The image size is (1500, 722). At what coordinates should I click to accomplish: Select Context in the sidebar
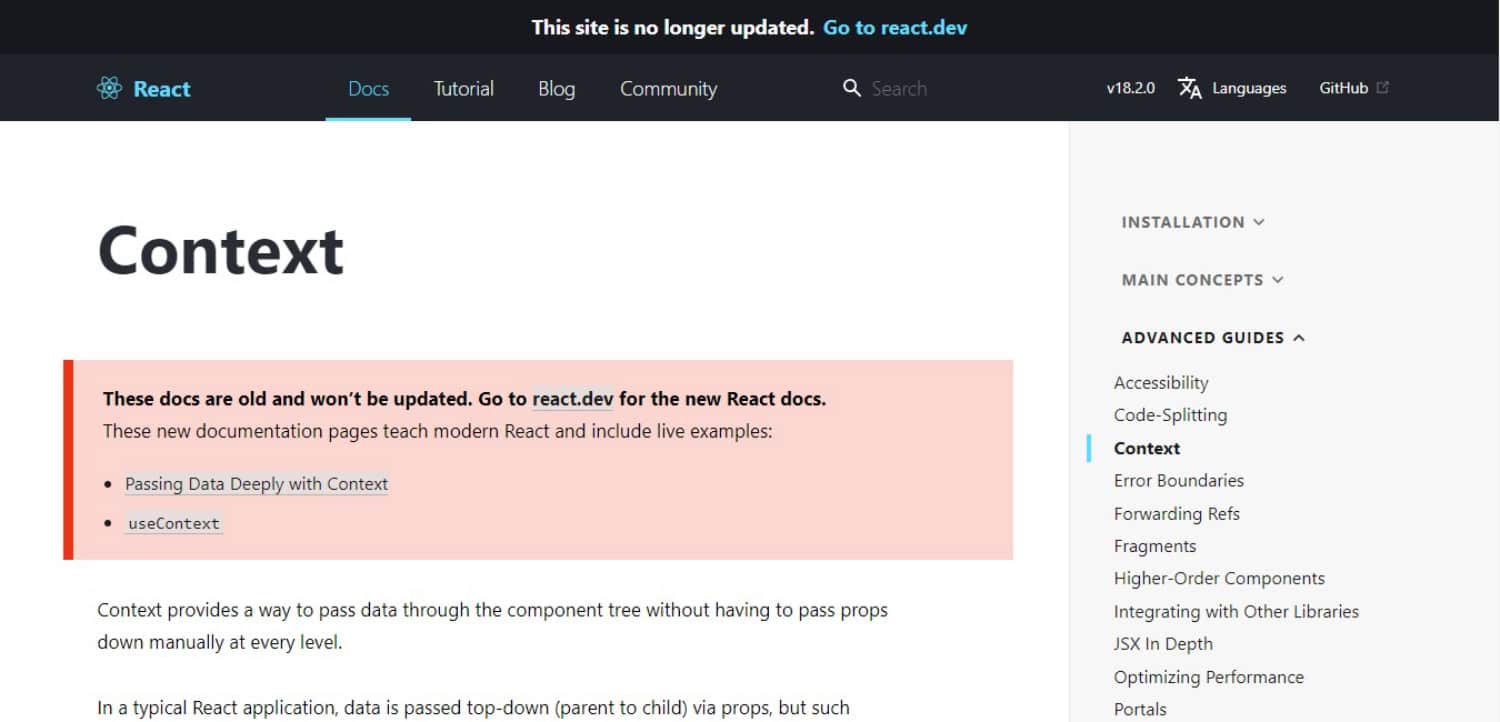(x=1147, y=448)
